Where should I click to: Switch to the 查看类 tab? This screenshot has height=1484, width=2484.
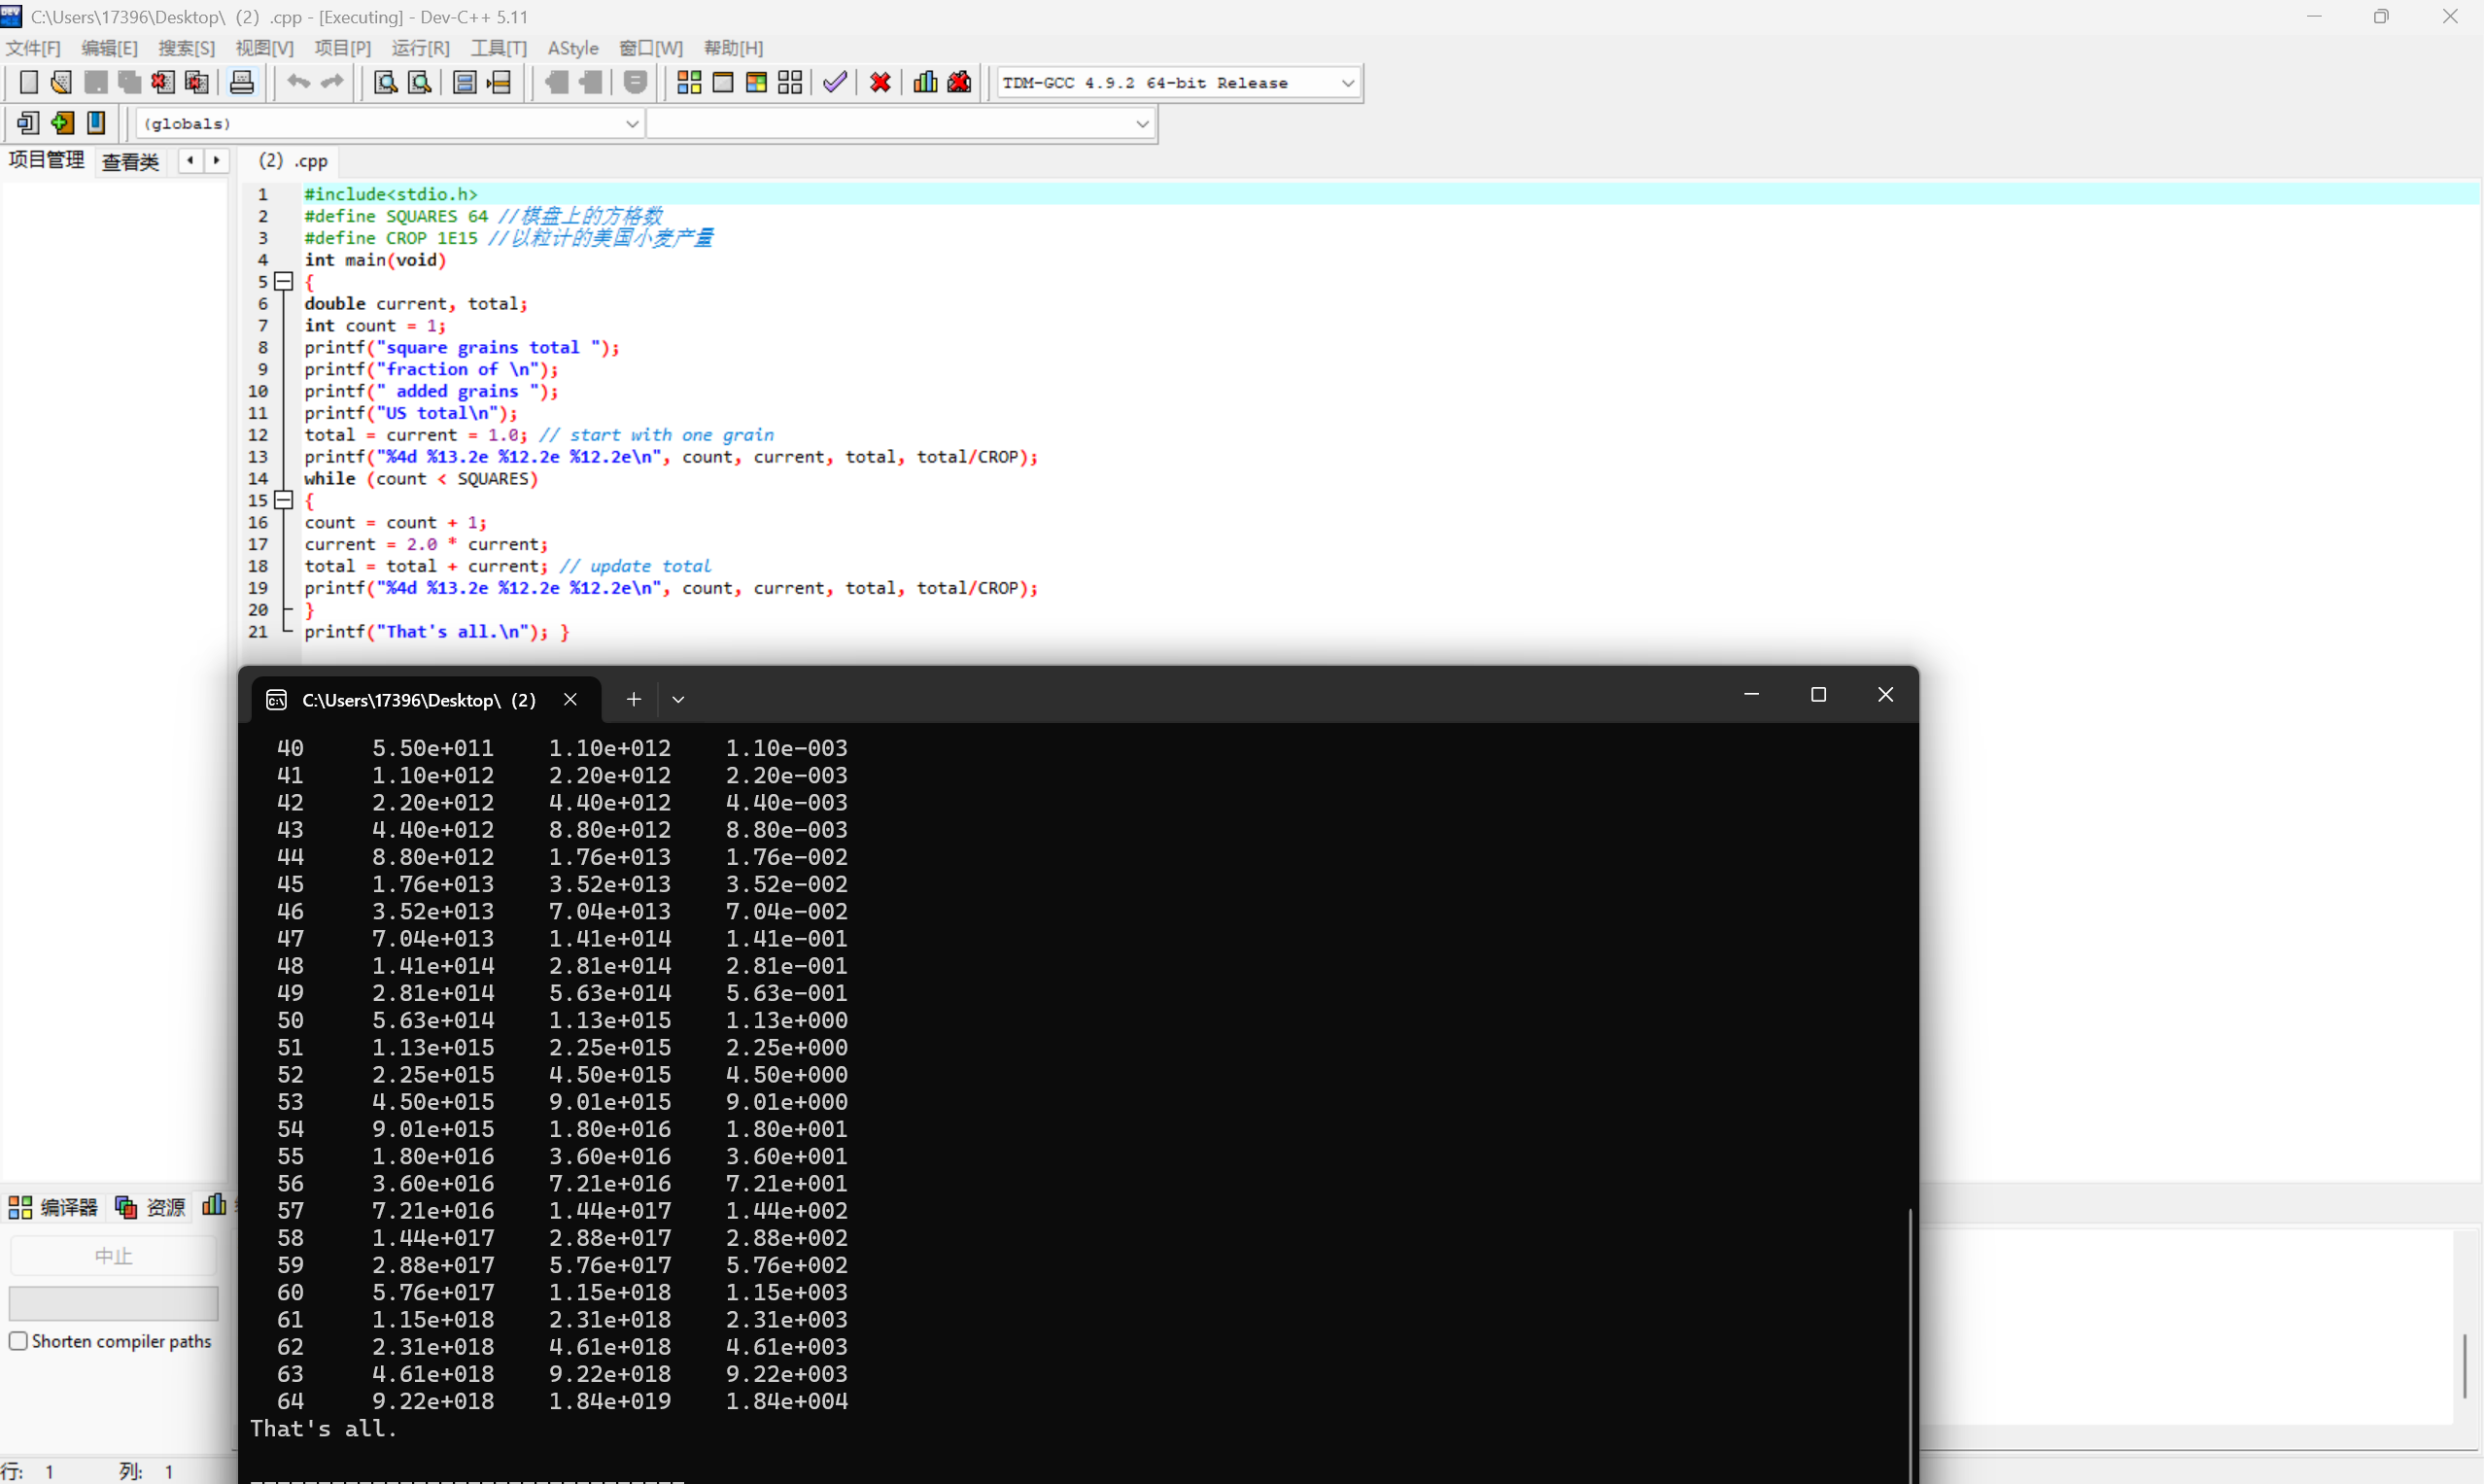tap(130, 162)
